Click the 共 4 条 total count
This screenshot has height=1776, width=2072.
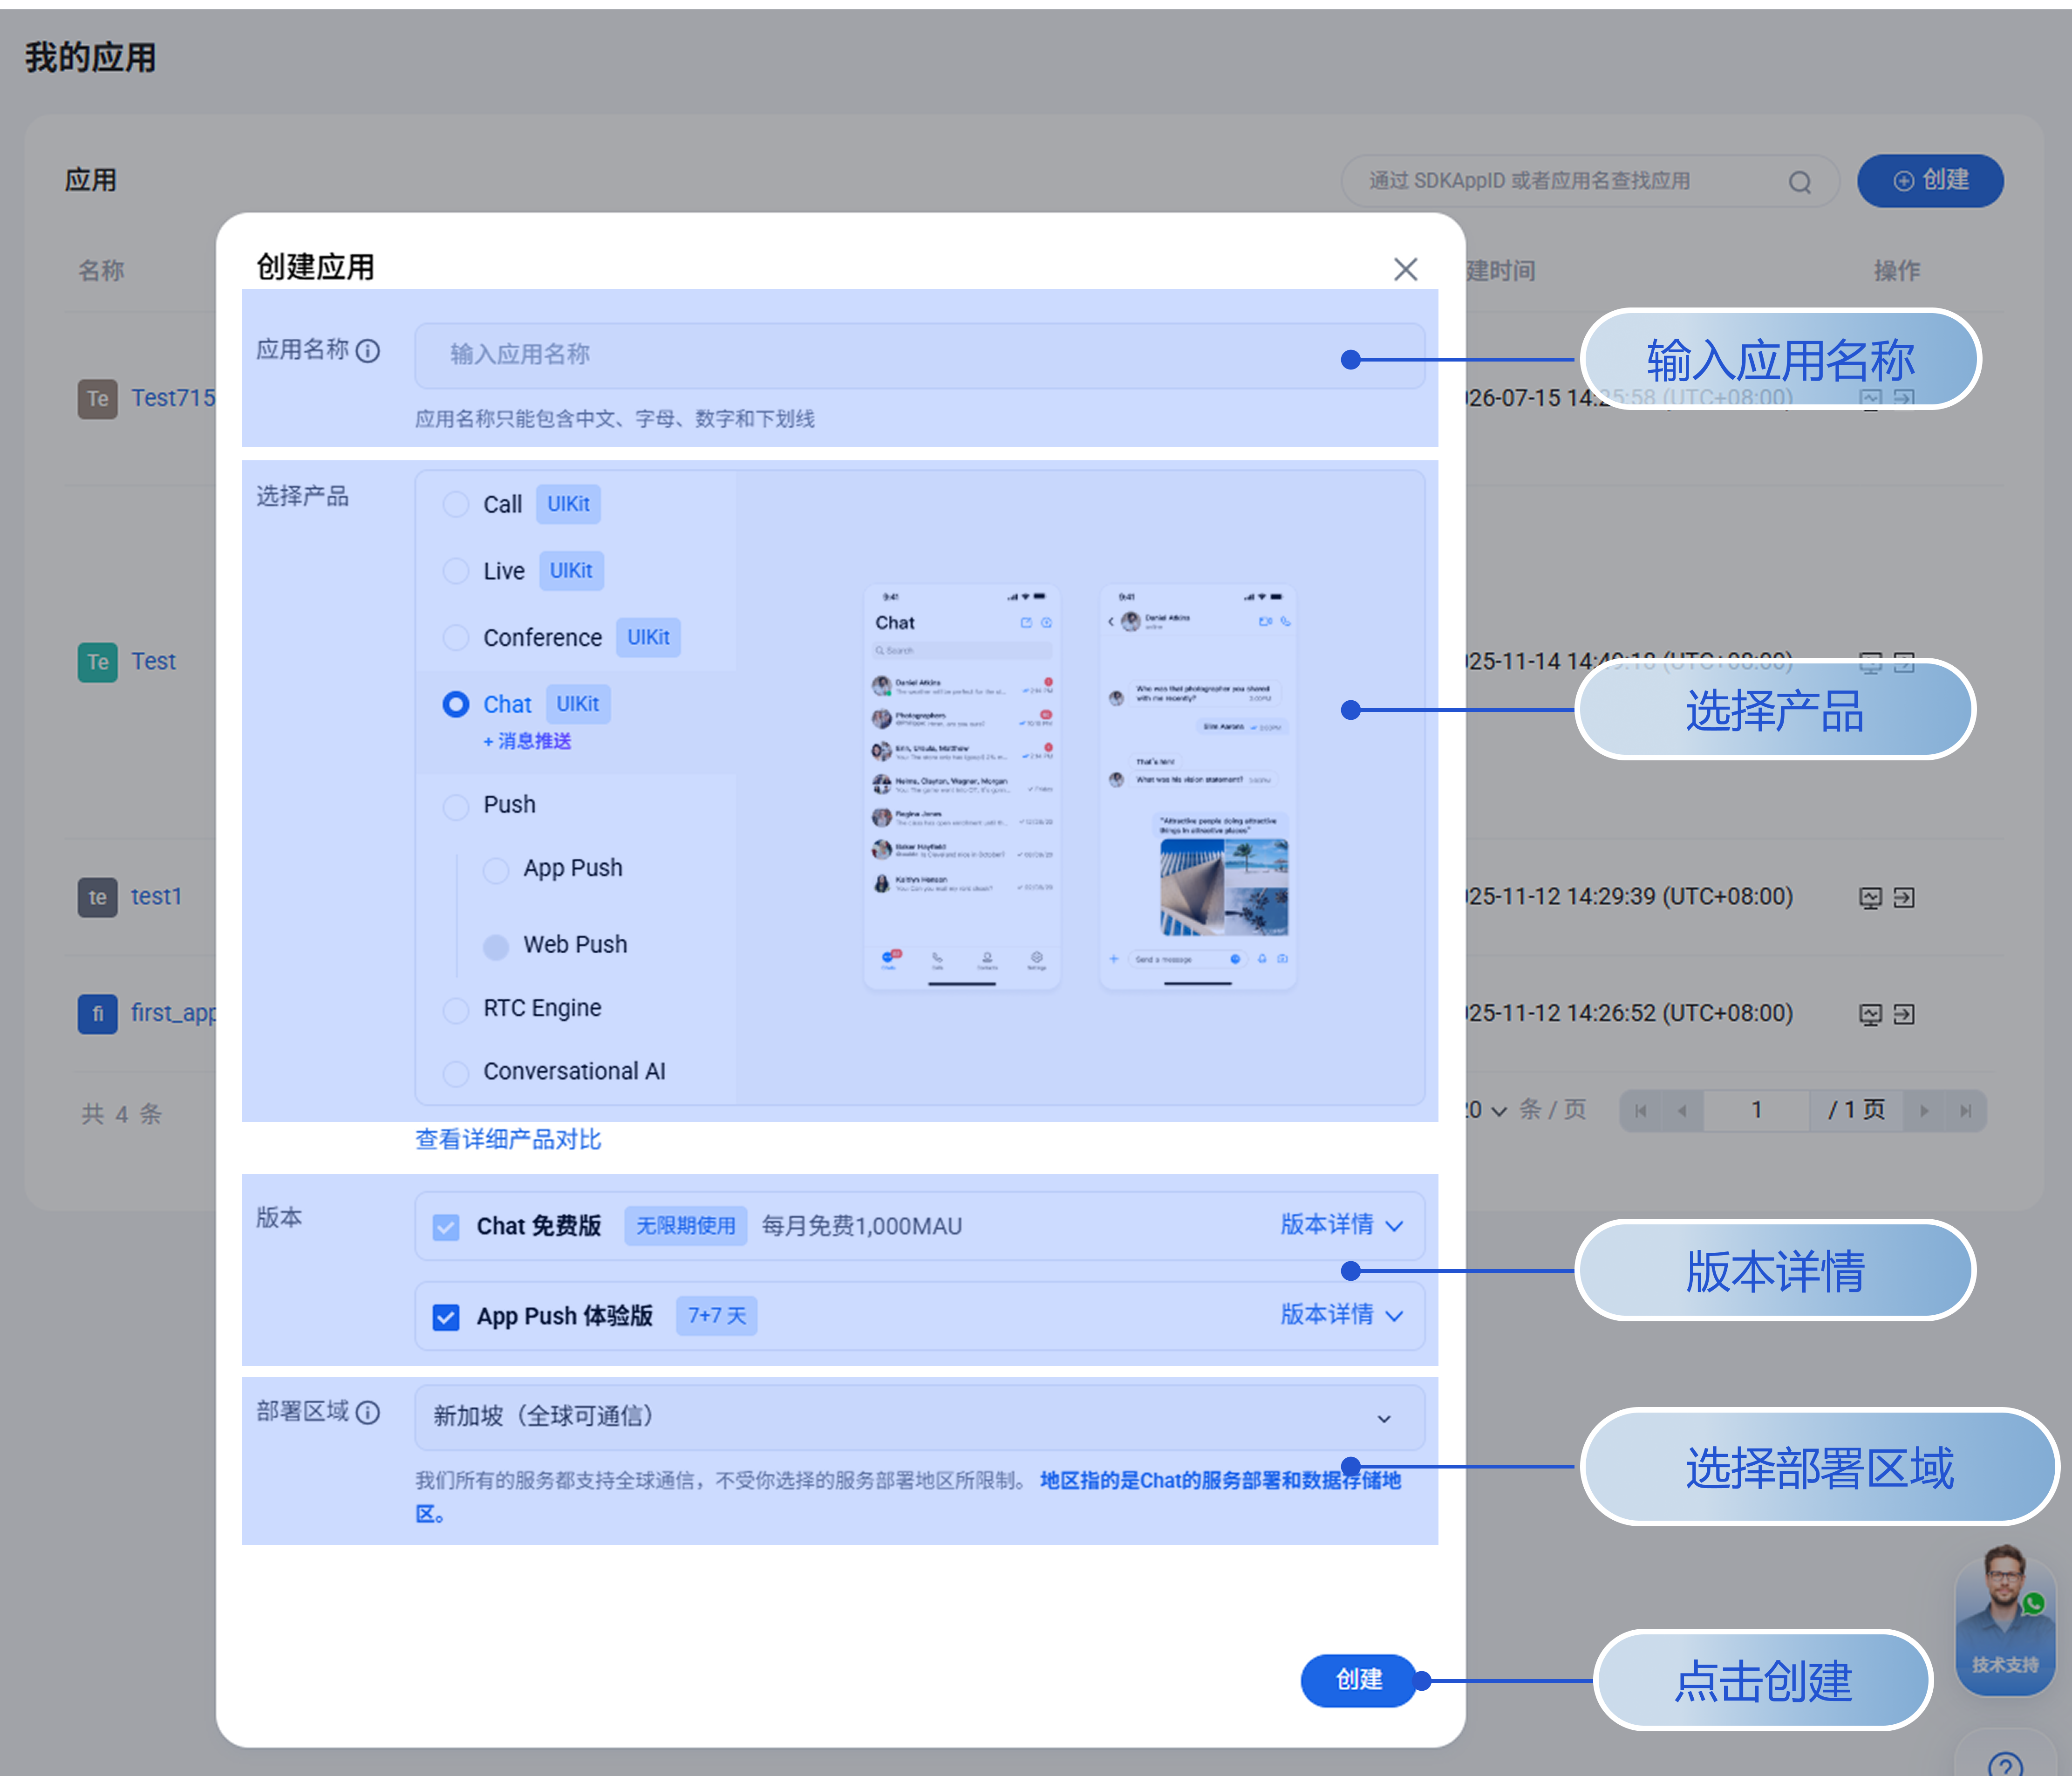pos(121,1114)
